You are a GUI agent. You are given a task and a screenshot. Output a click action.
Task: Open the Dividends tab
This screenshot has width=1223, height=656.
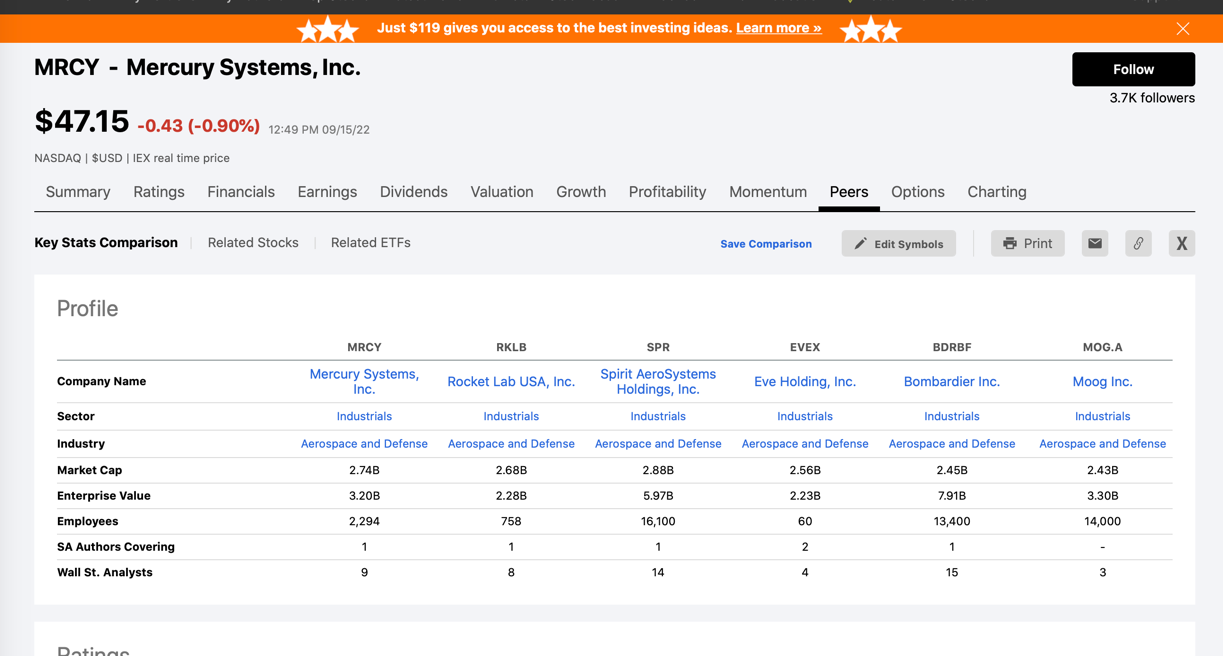tap(413, 191)
